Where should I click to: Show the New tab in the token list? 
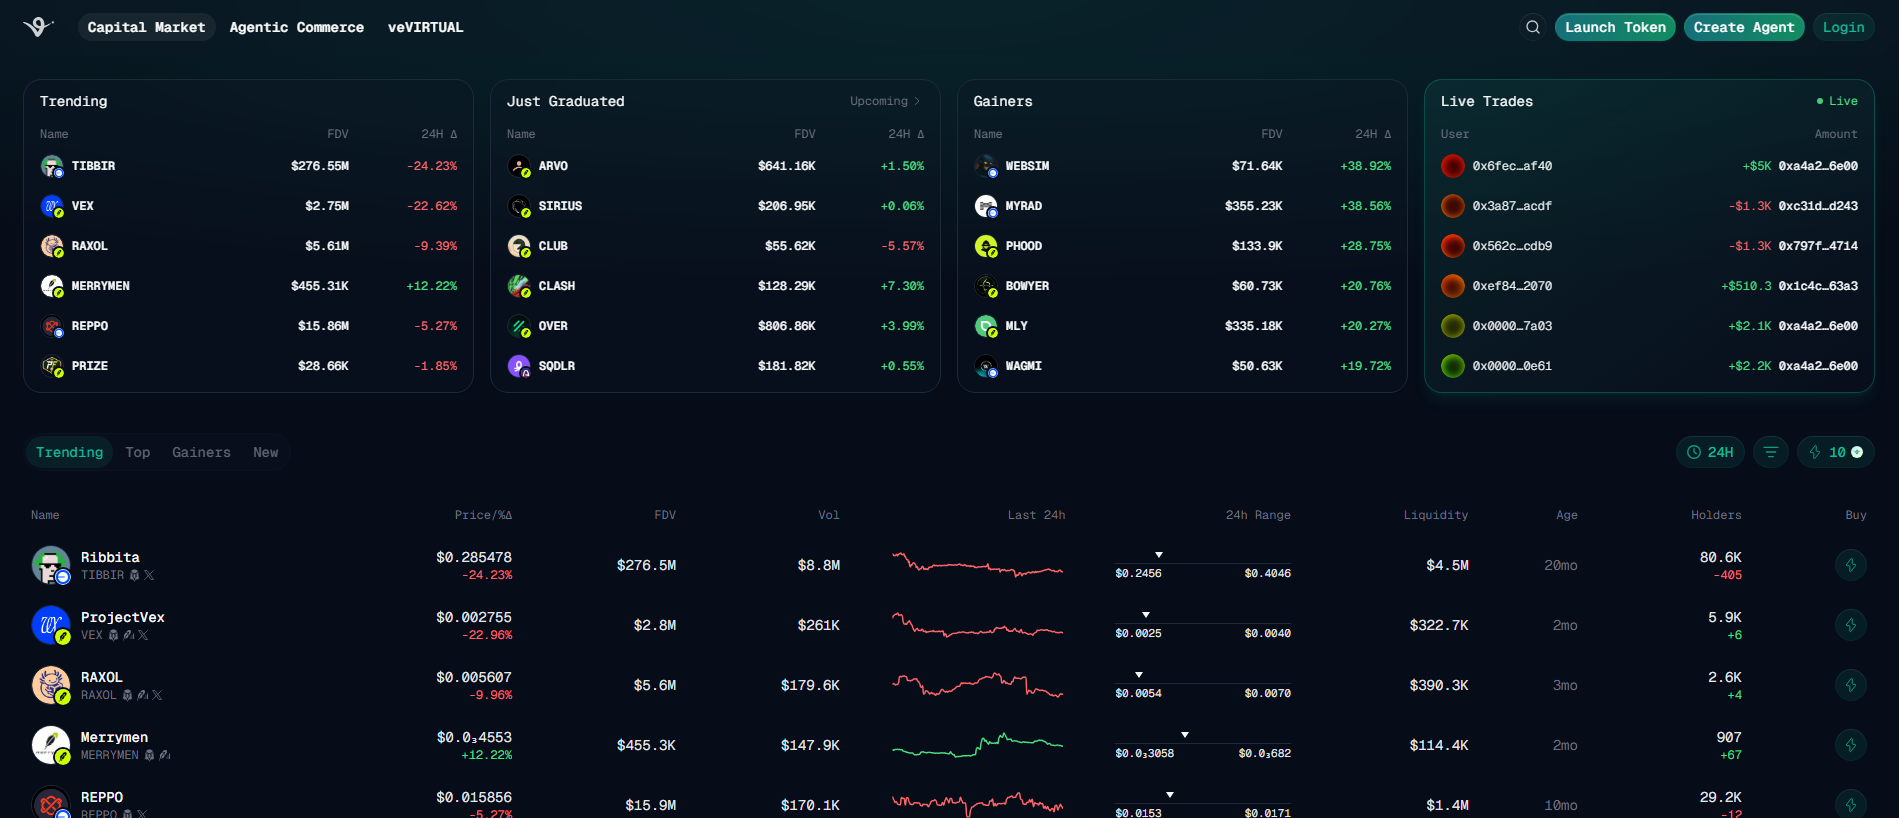click(x=266, y=452)
